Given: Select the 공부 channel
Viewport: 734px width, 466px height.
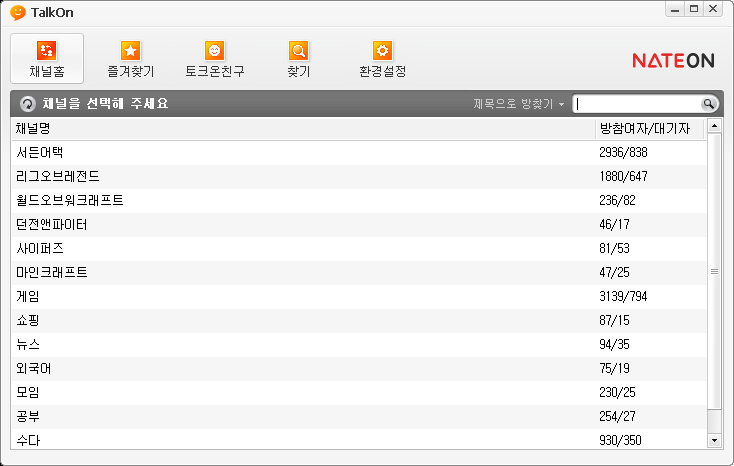Looking at the screenshot, I should click(359, 416).
